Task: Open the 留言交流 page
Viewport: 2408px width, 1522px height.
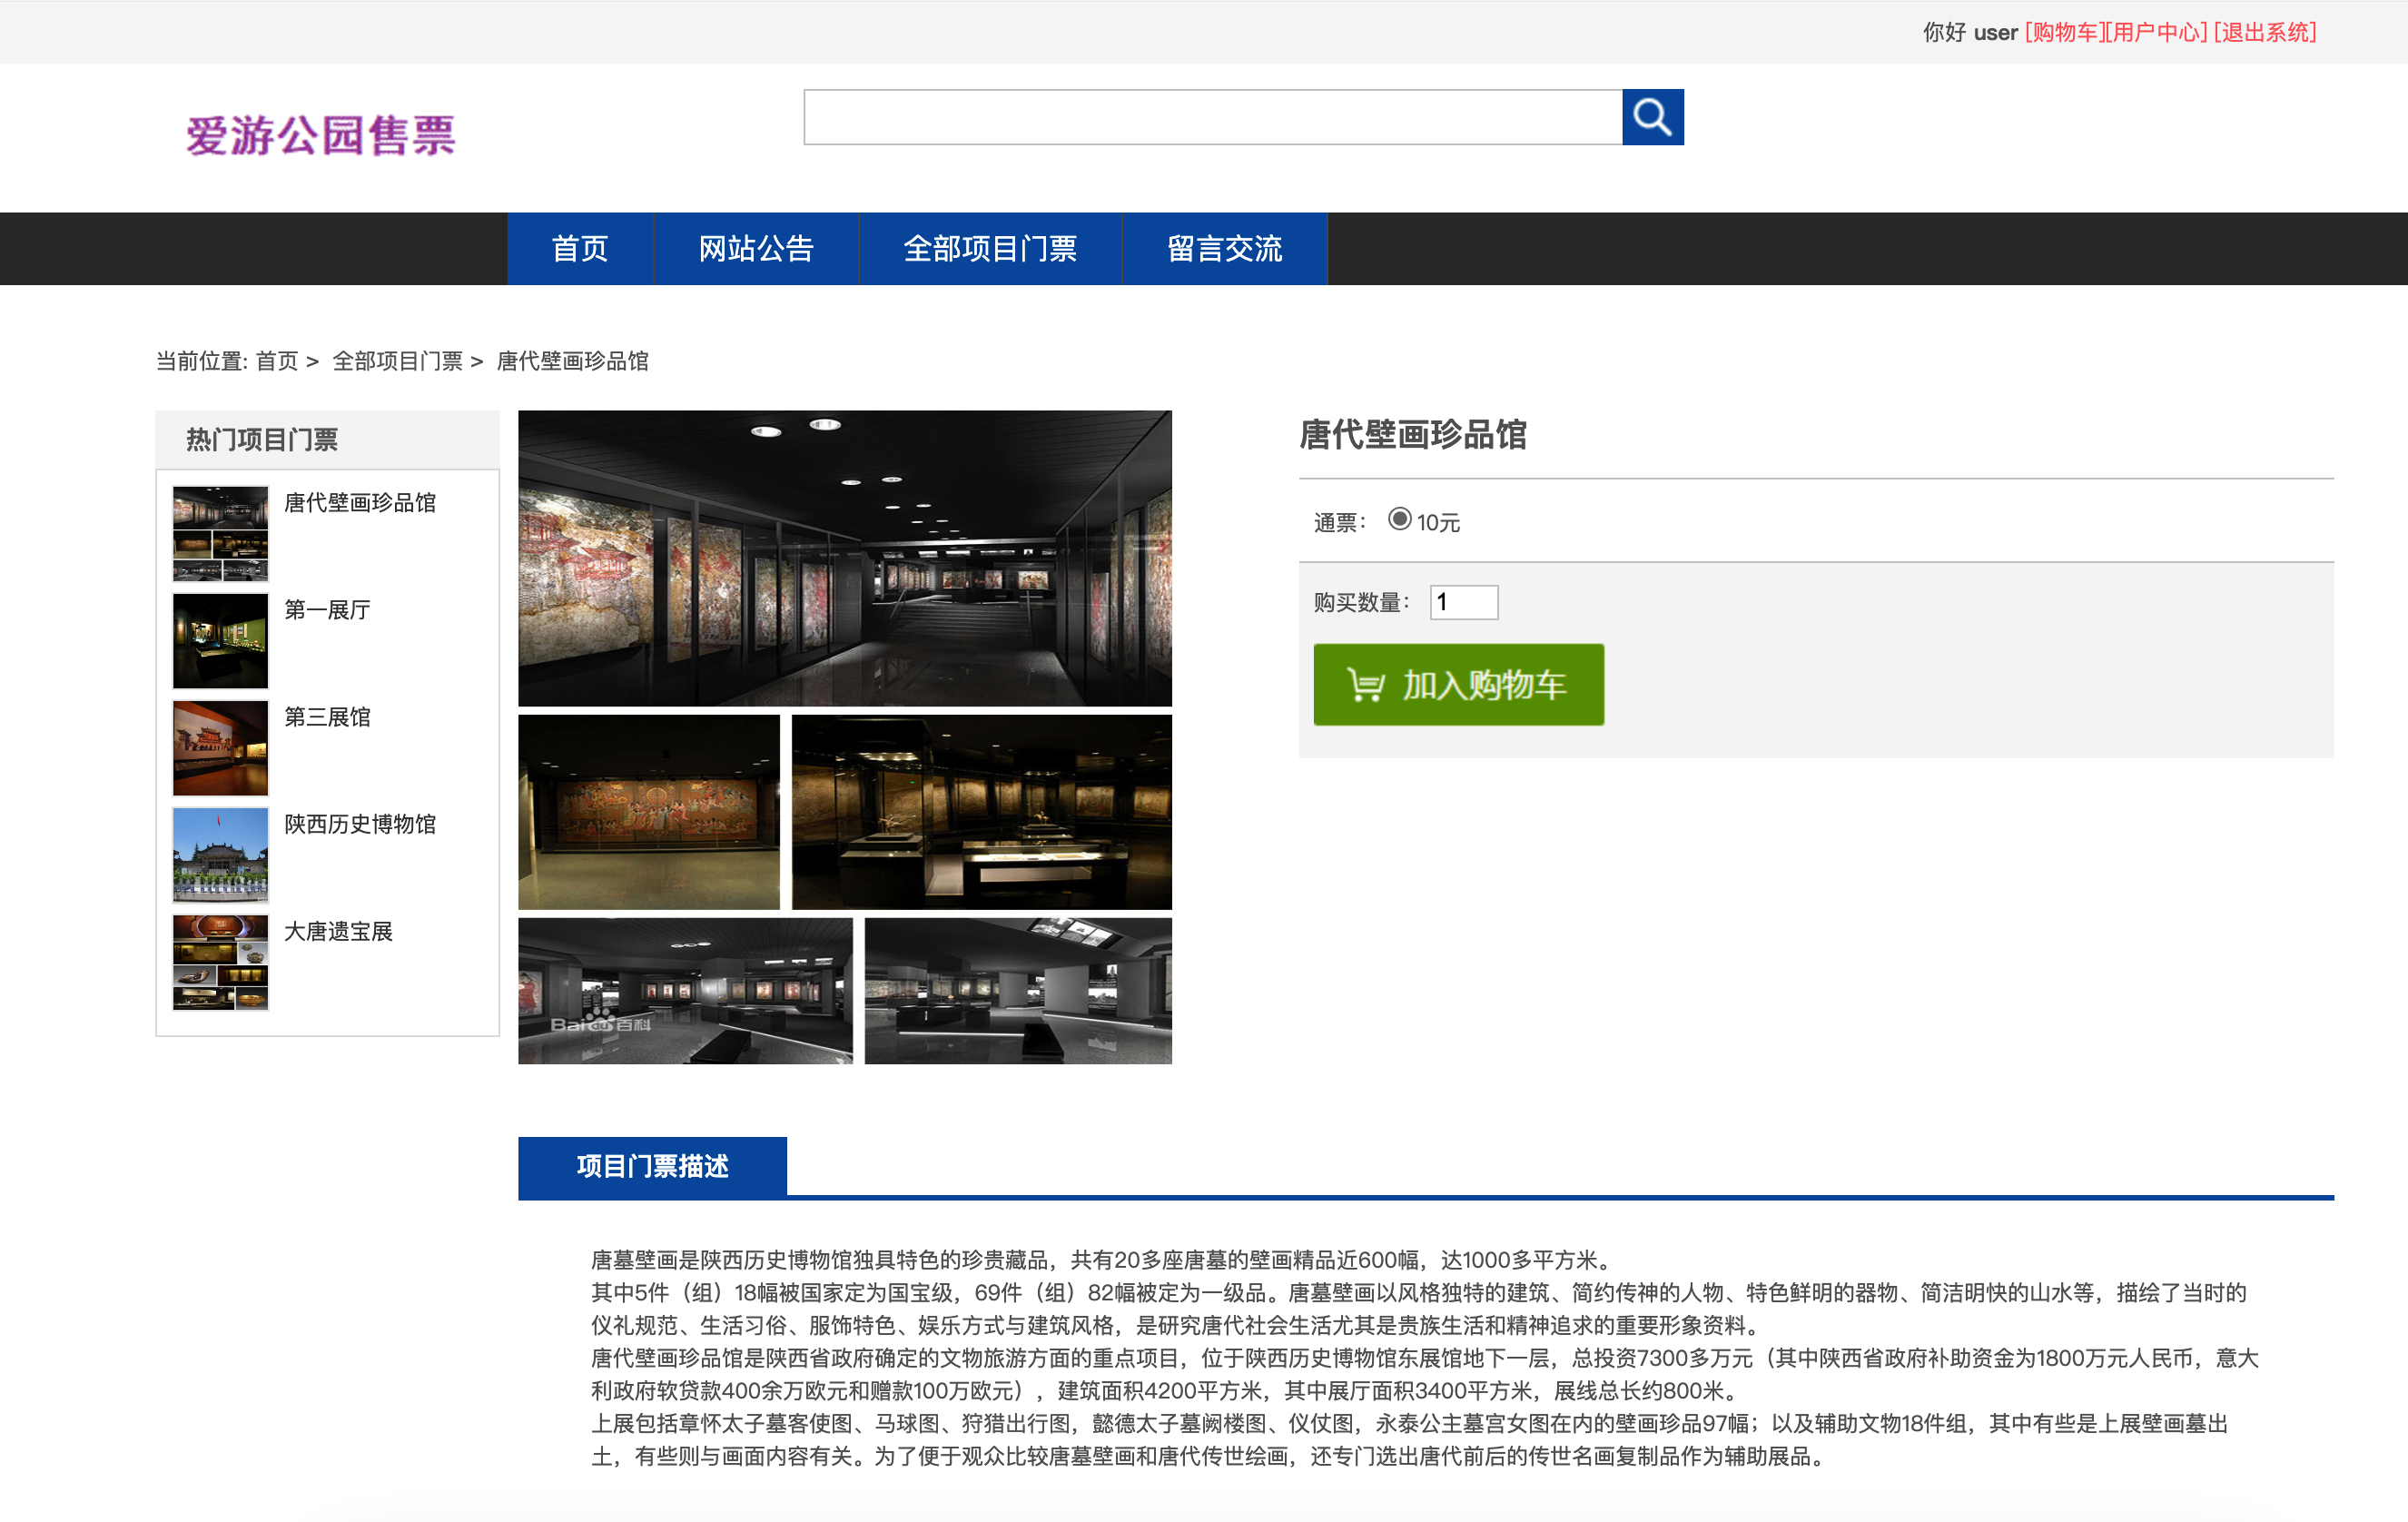Action: [x=1225, y=249]
